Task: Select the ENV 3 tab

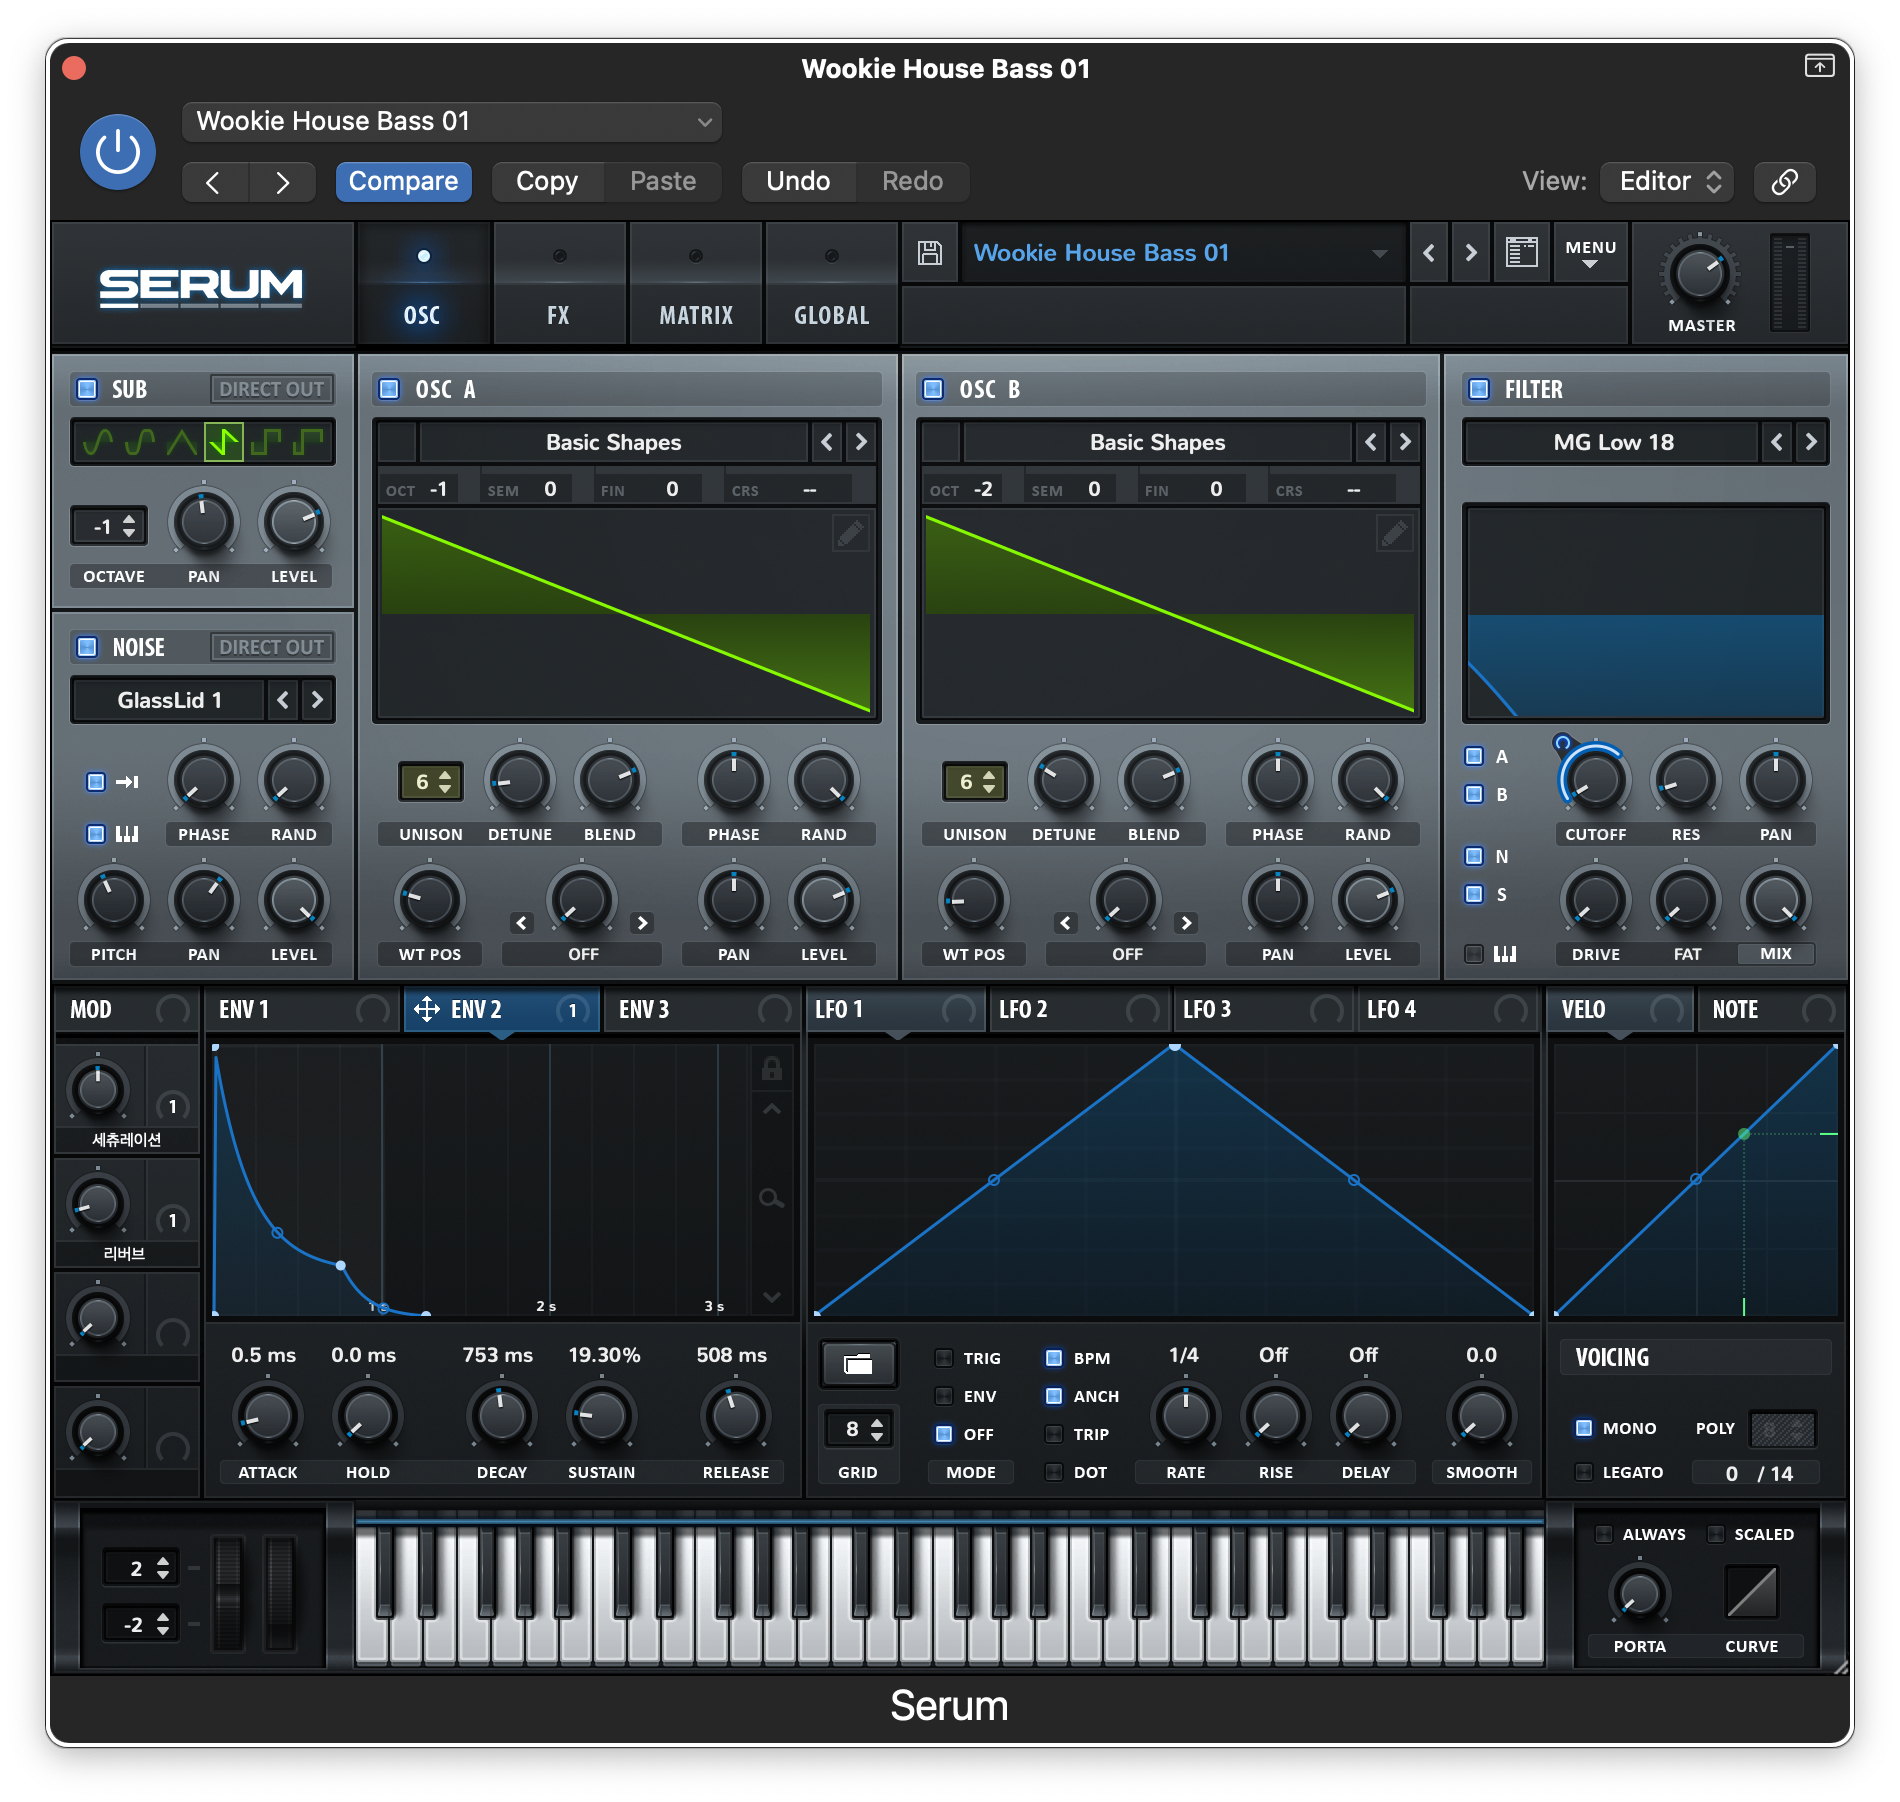Action: pyautogui.click(x=701, y=1009)
